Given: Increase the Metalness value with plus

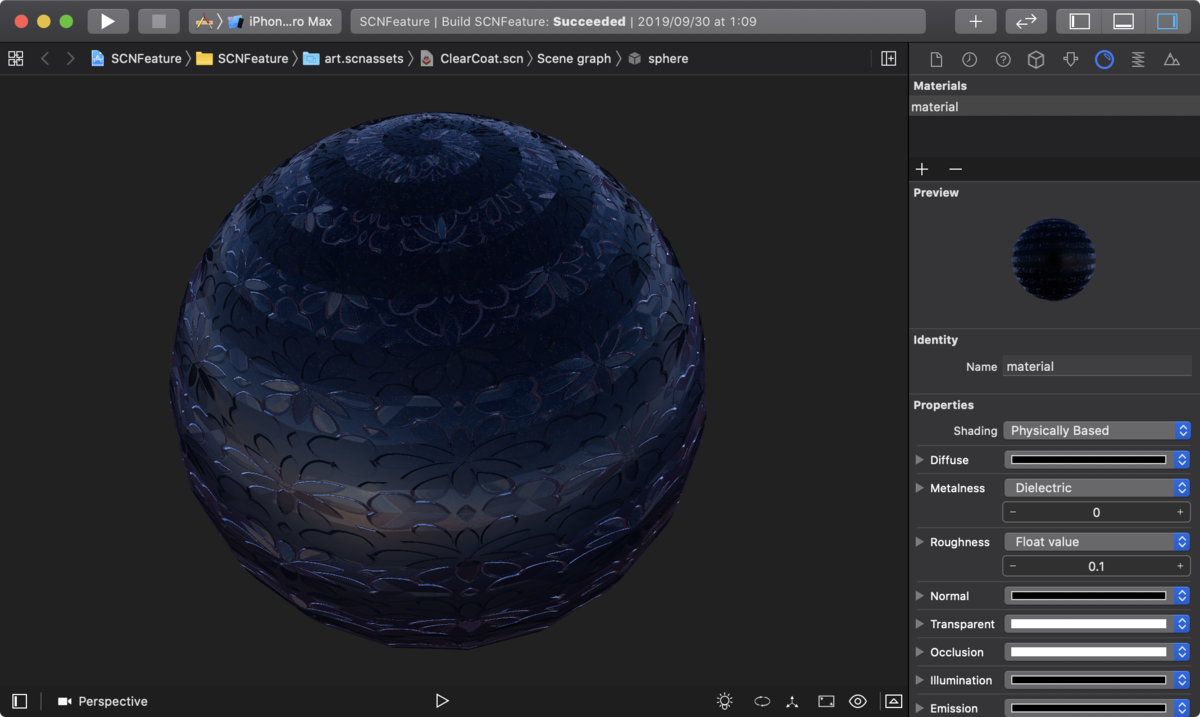Looking at the screenshot, I should tap(1181, 512).
